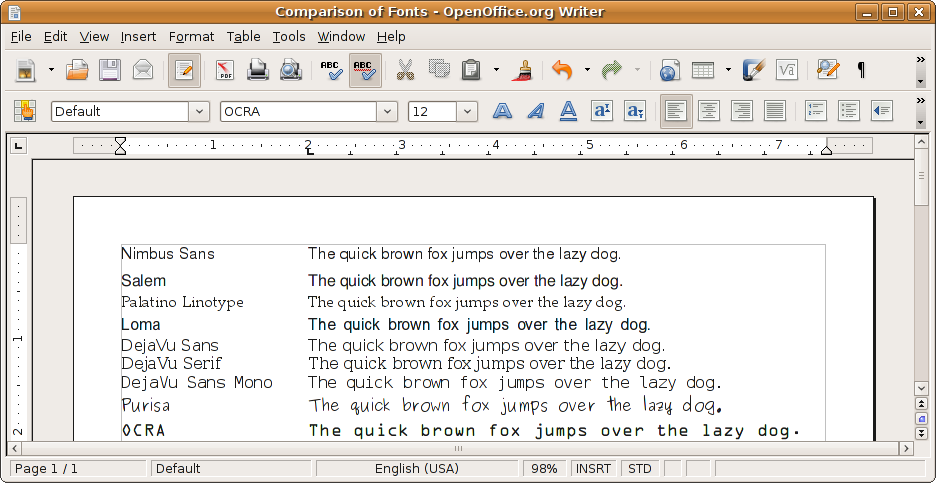Click the 98% zoom field in status bar
The height and width of the screenshot is (483, 936).
point(544,468)
